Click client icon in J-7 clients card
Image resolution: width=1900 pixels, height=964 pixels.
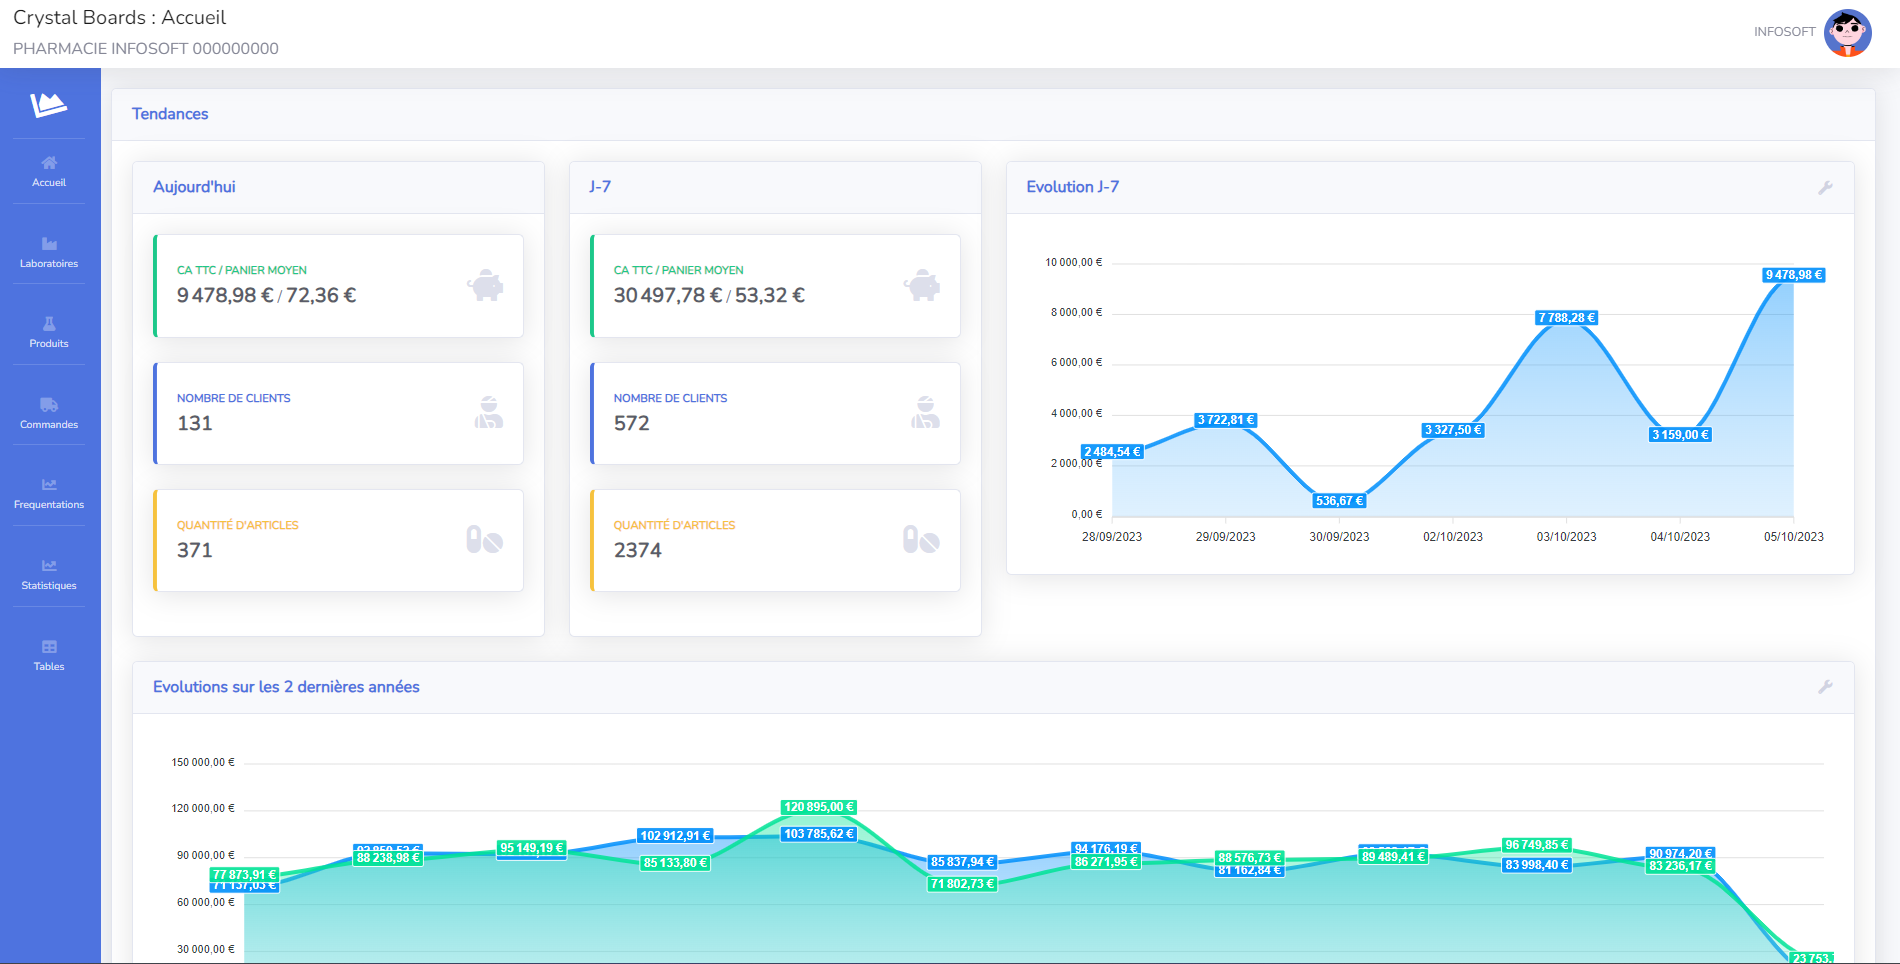(926, 413)
